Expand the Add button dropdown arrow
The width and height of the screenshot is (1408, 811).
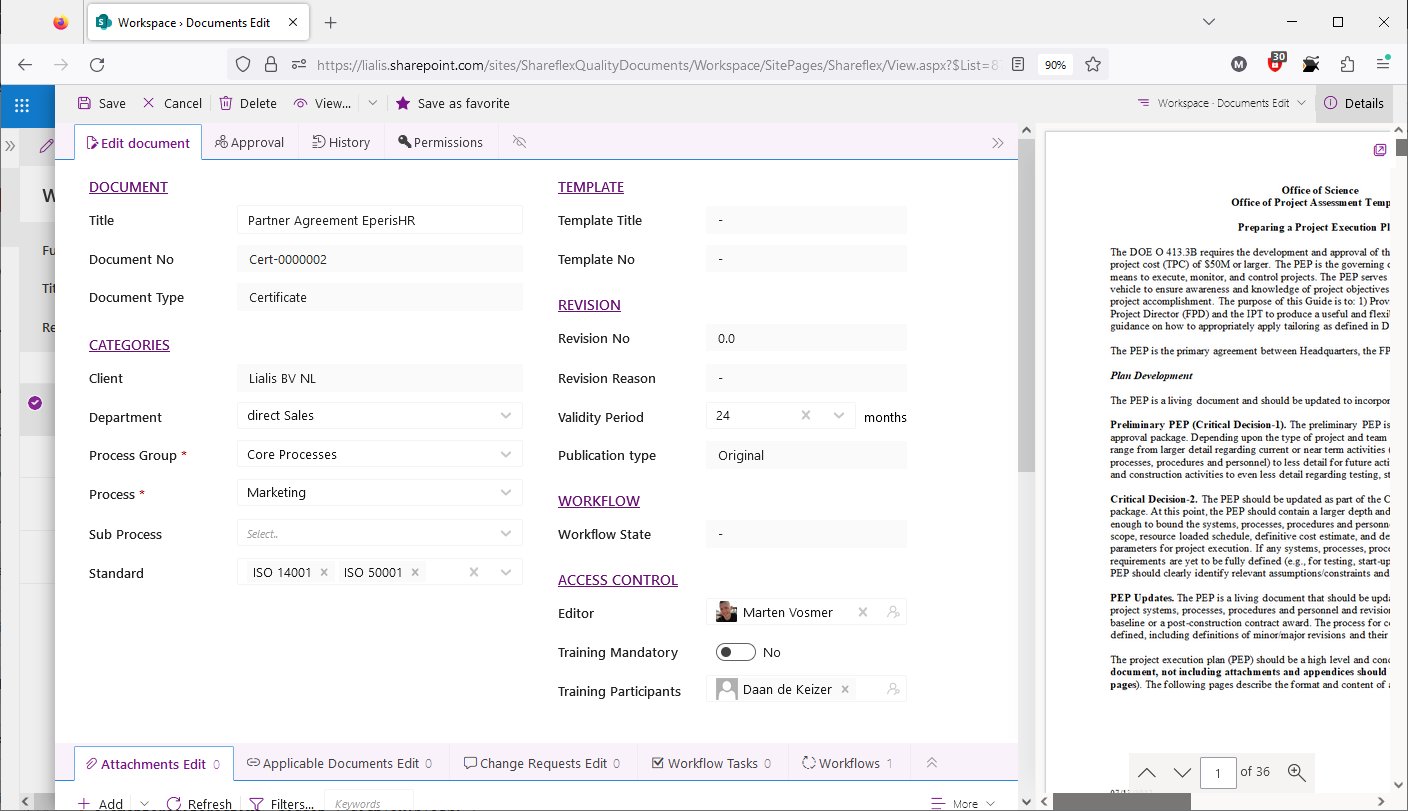144,803
